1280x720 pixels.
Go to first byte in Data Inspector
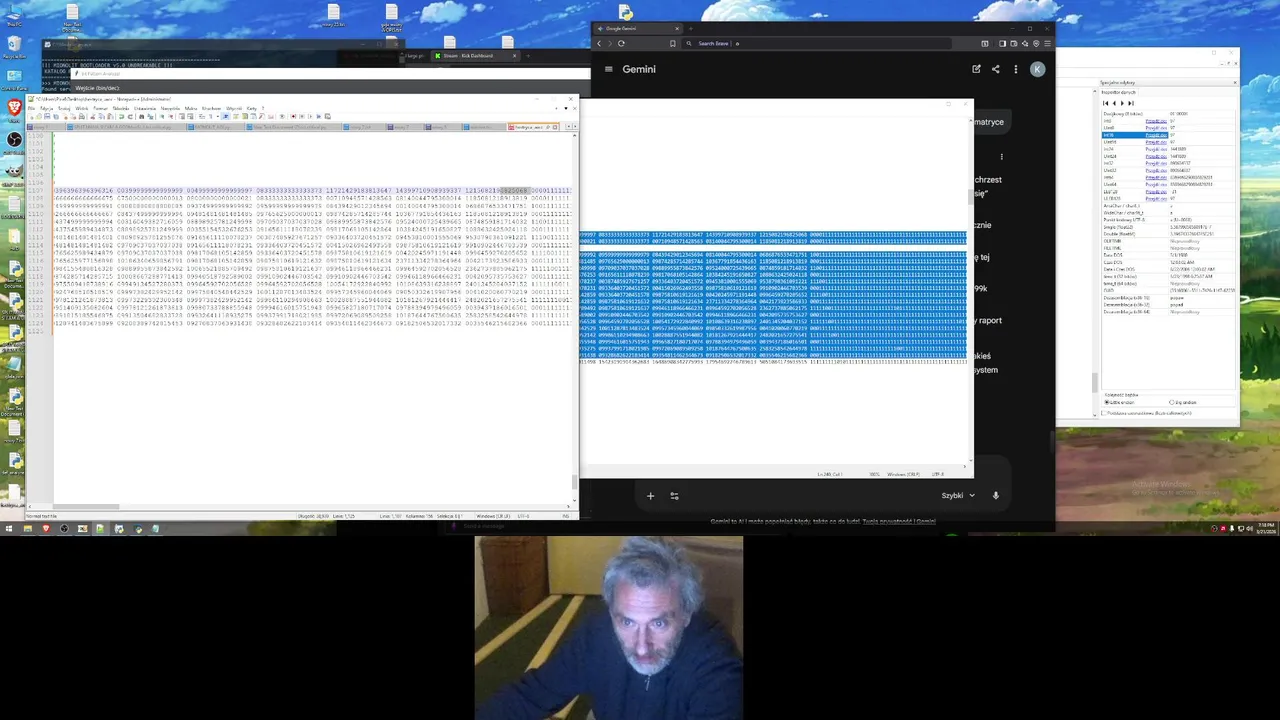tap(1105, 103)
